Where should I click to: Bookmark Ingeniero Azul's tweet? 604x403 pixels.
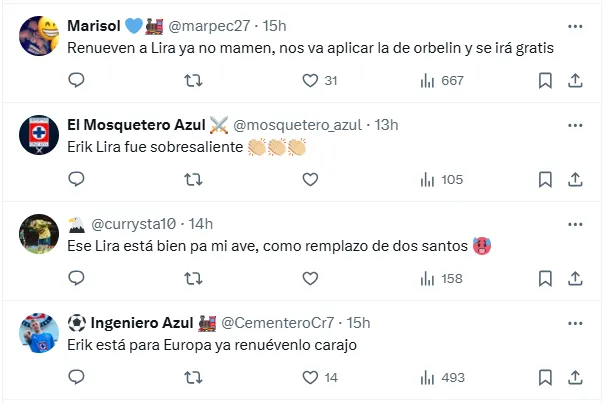[x=545, y=377]
